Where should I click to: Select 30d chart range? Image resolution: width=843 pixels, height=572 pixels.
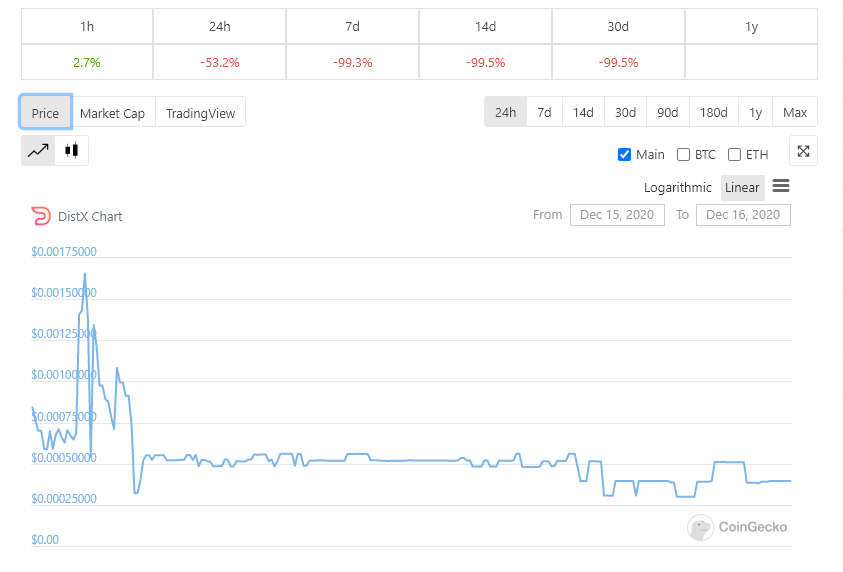coord(625,112)
